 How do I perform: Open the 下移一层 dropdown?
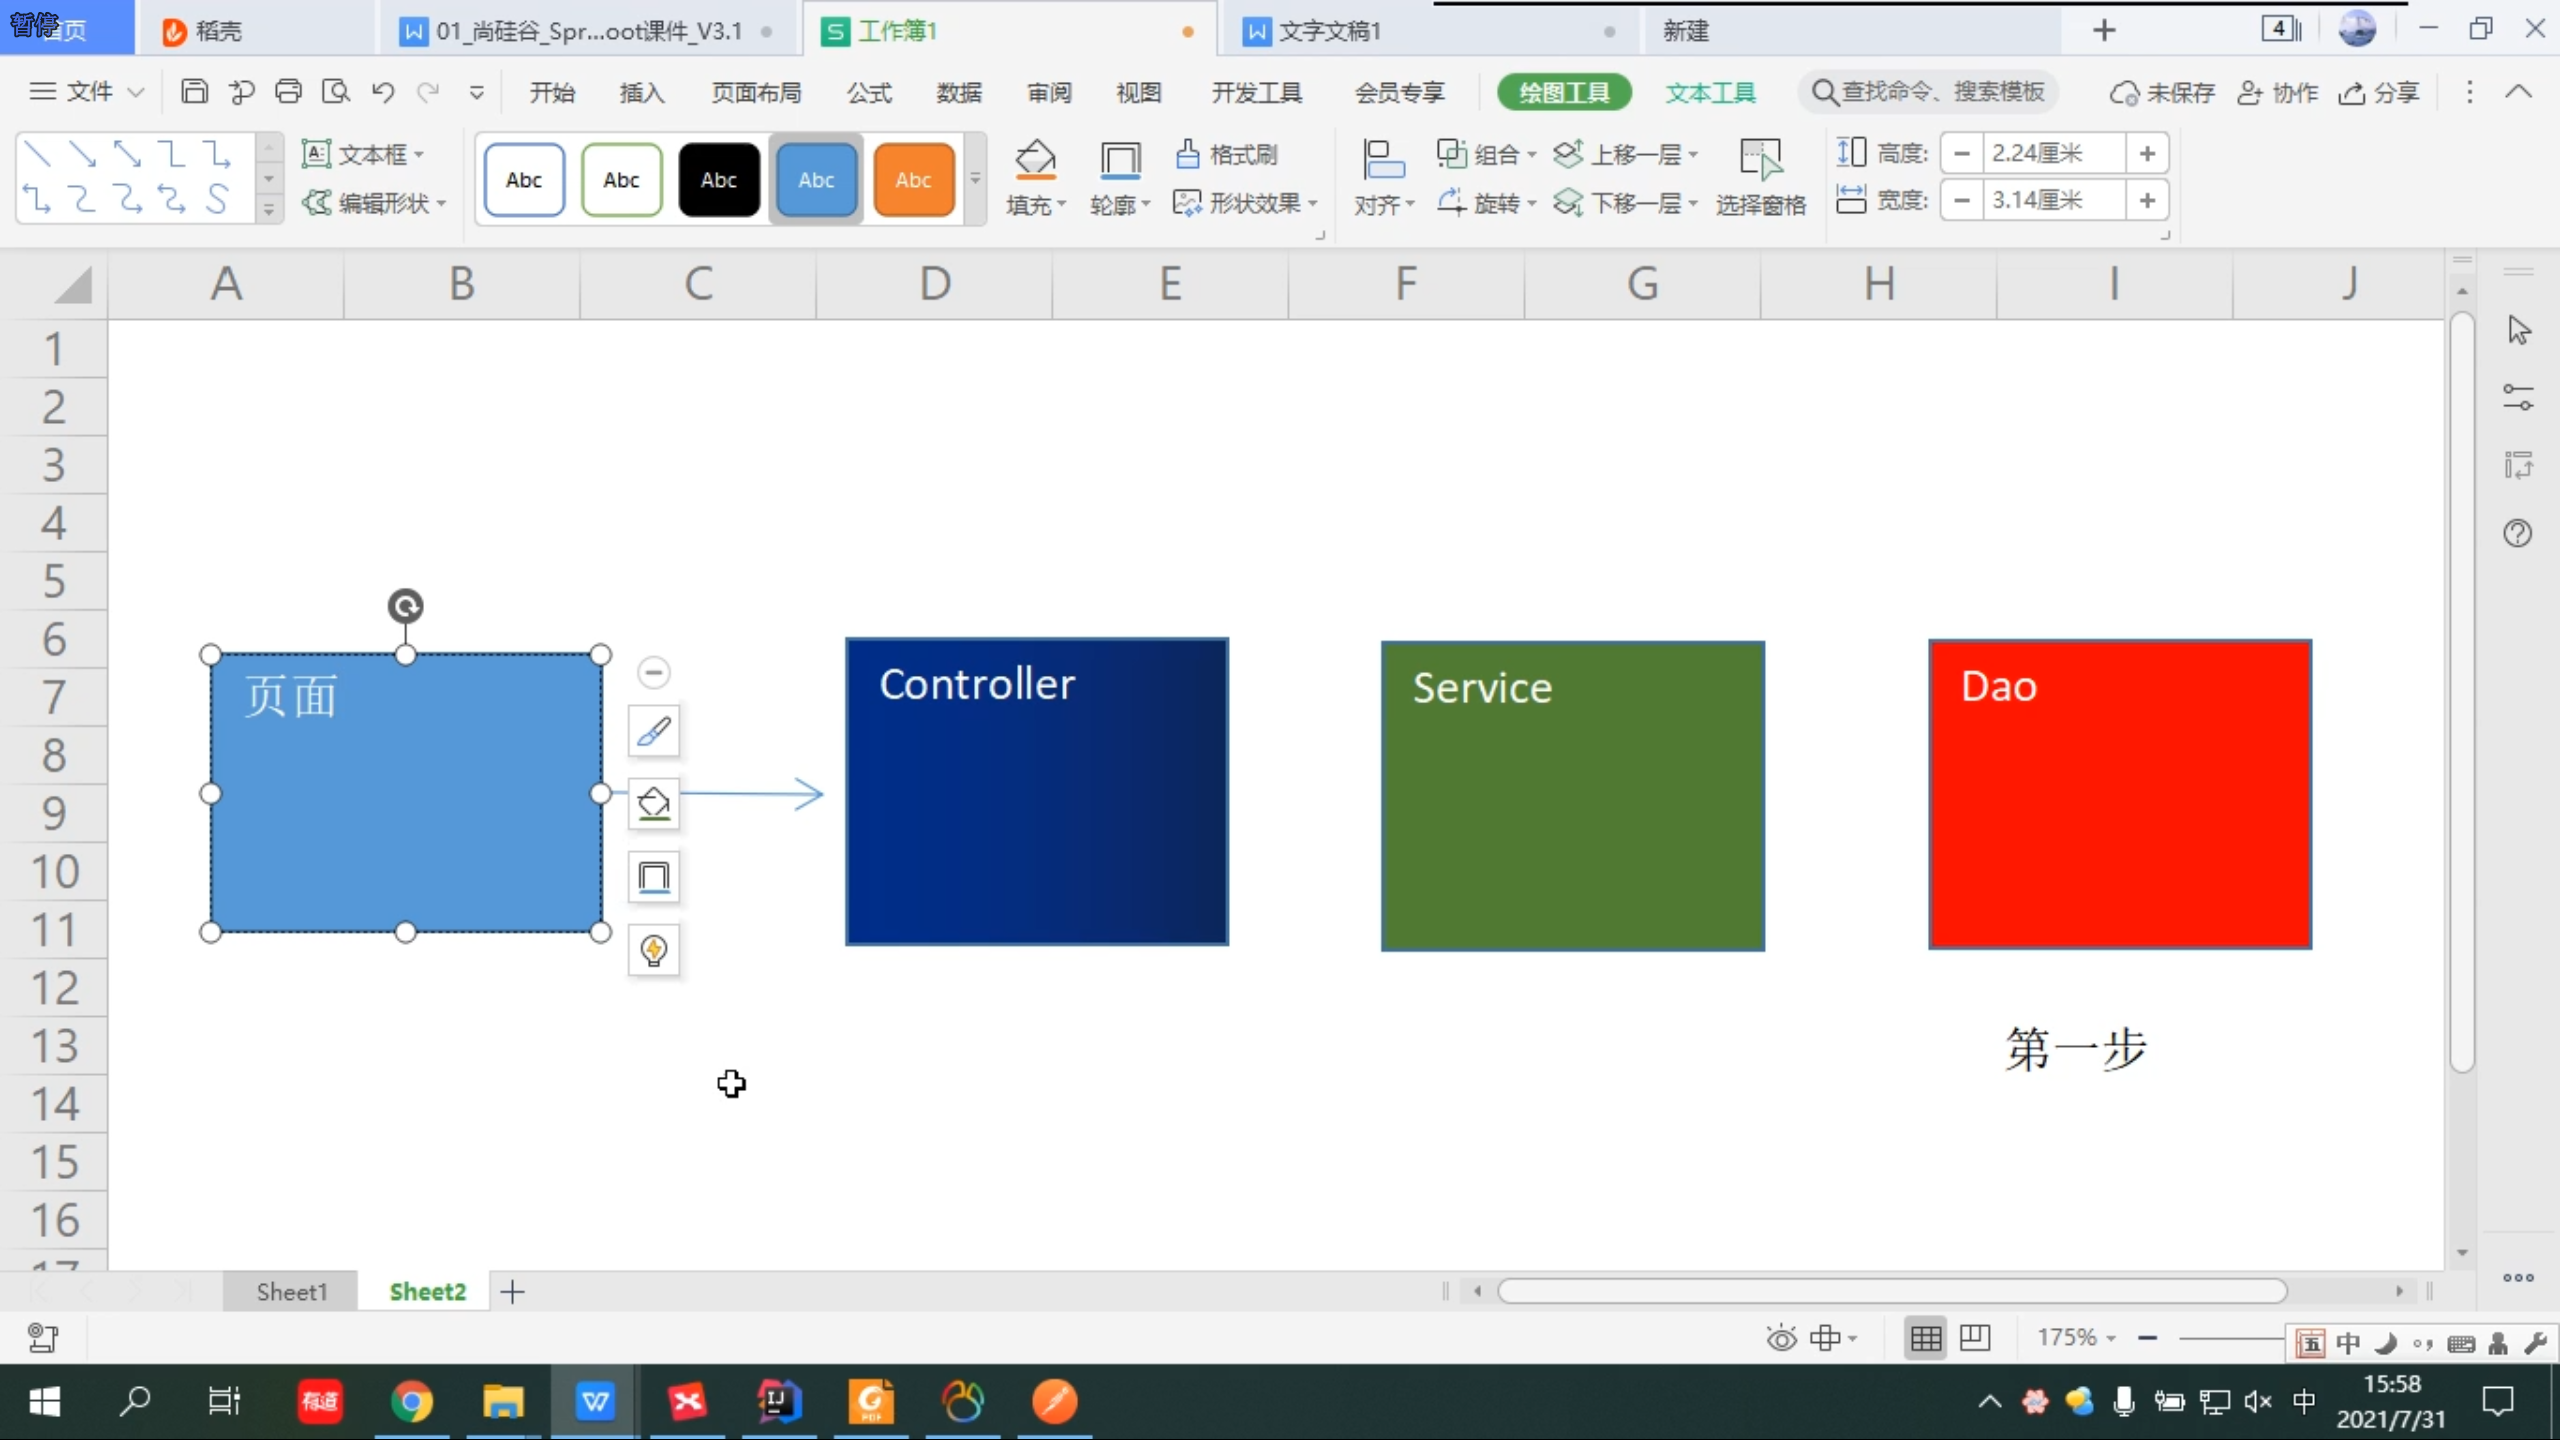[1626, 203]
